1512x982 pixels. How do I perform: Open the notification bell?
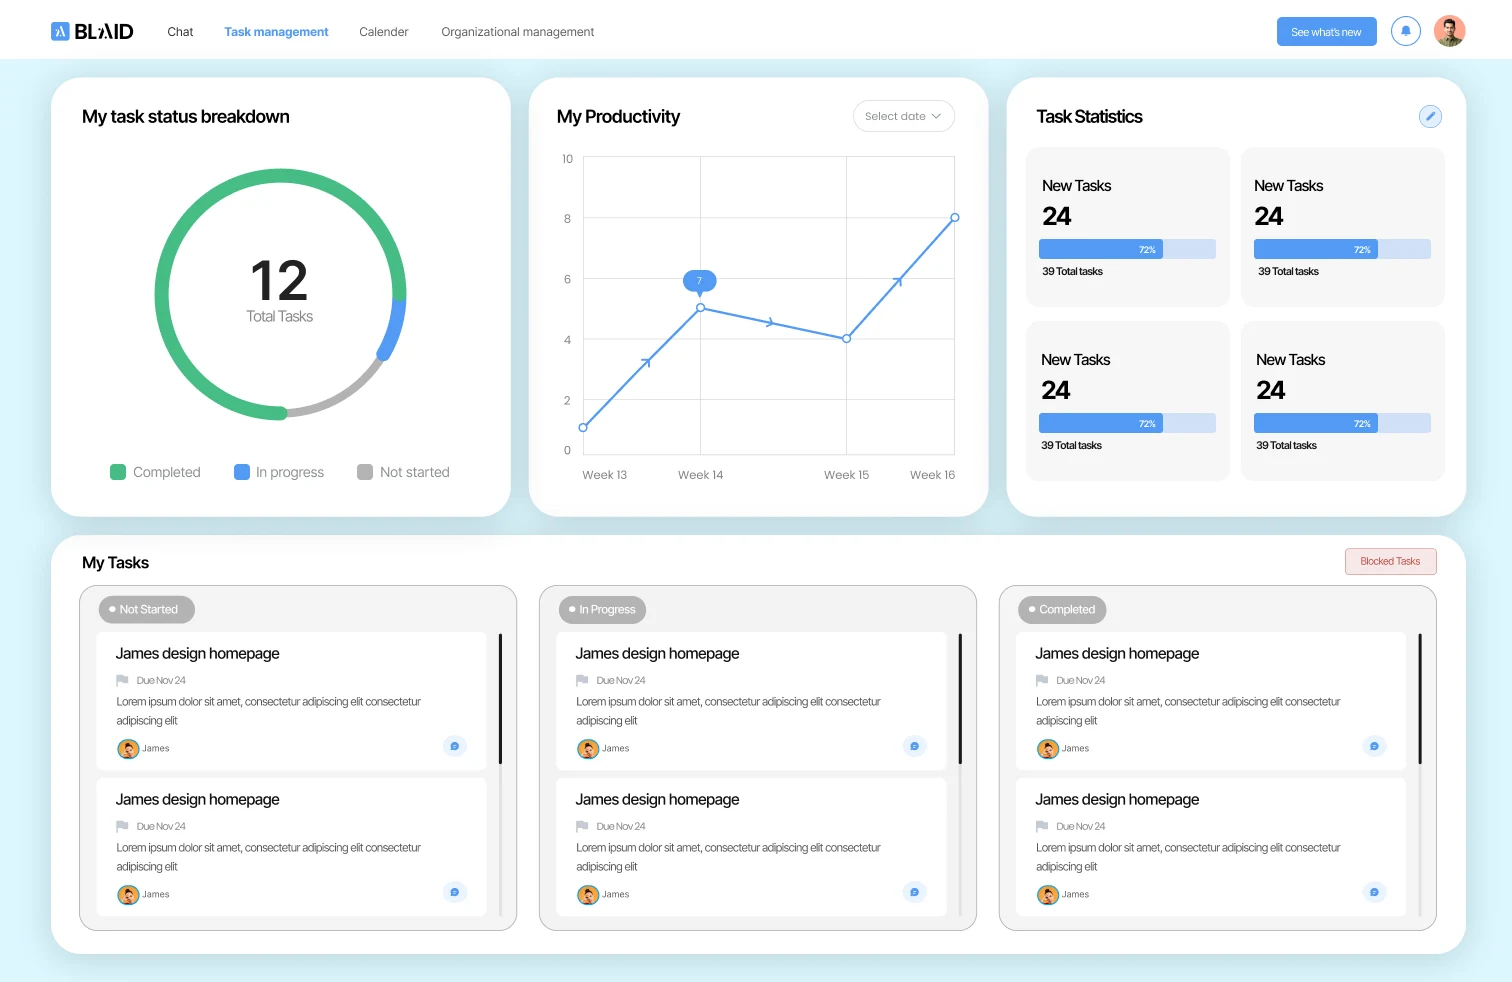click(x=1406, y=31)
